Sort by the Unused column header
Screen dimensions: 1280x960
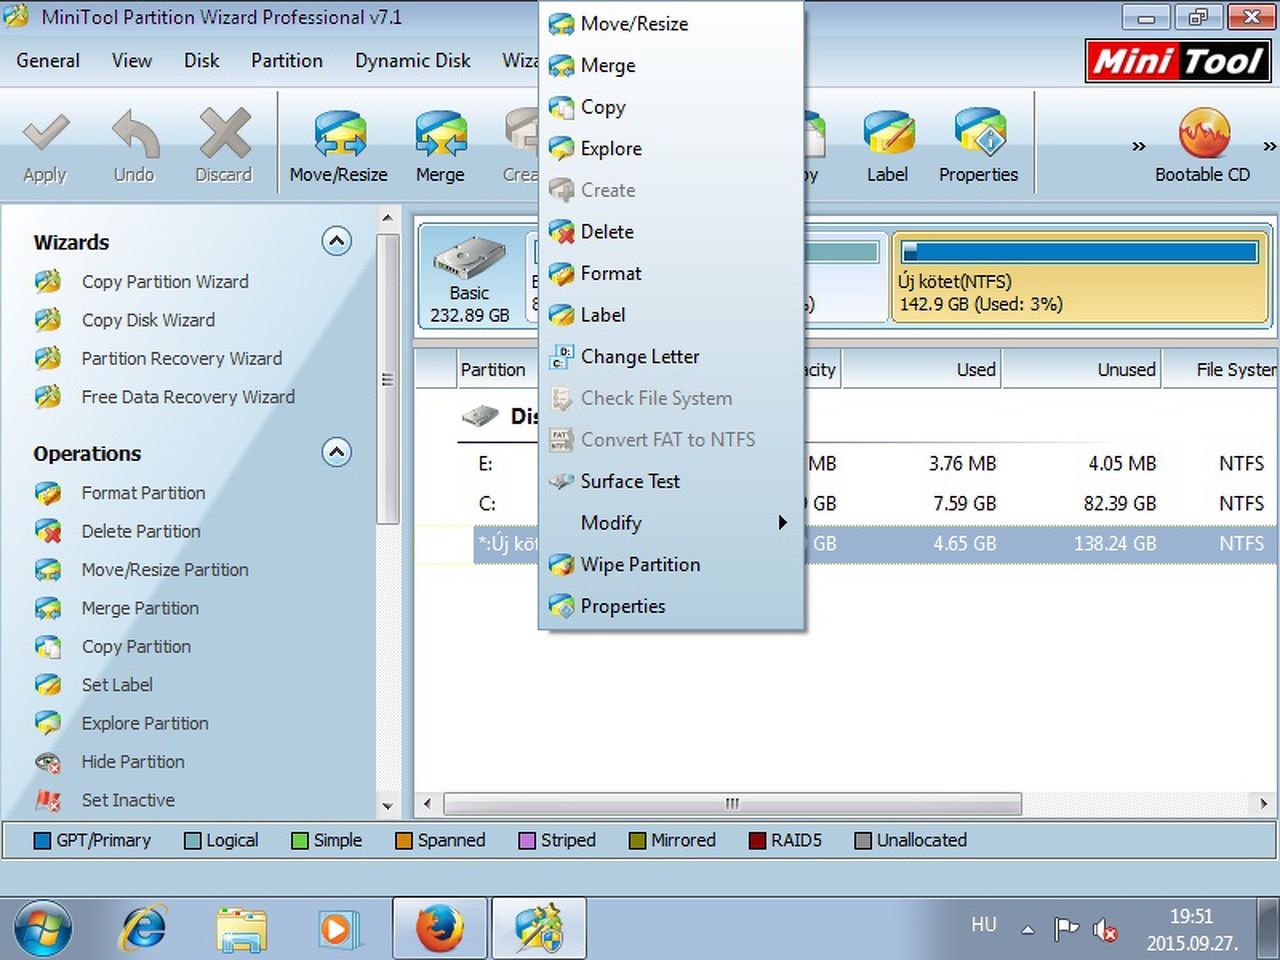pos(1082,370)
